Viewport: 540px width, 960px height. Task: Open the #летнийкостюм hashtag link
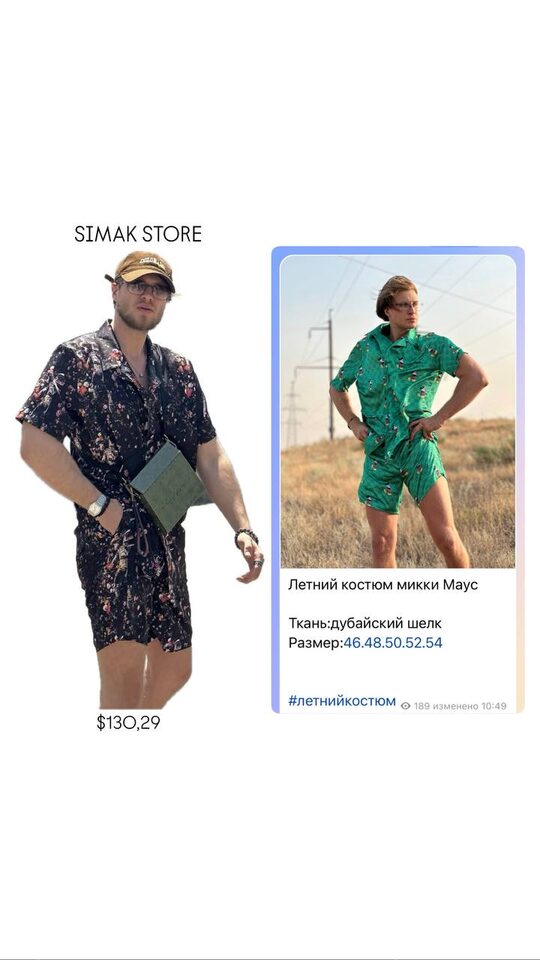(x=342, y=701)
